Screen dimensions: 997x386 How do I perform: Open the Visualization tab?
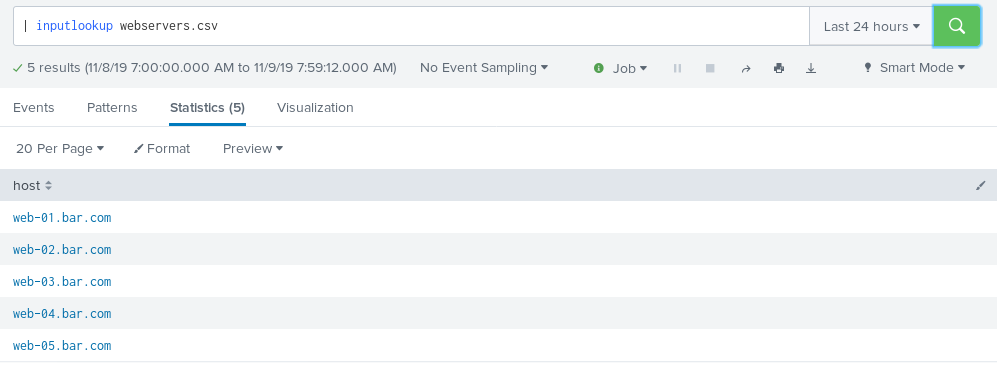(315, 107)
